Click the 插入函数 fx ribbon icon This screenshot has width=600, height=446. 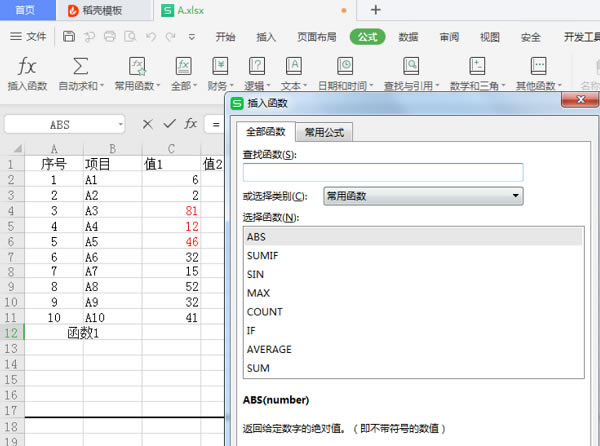click(28, 67)
